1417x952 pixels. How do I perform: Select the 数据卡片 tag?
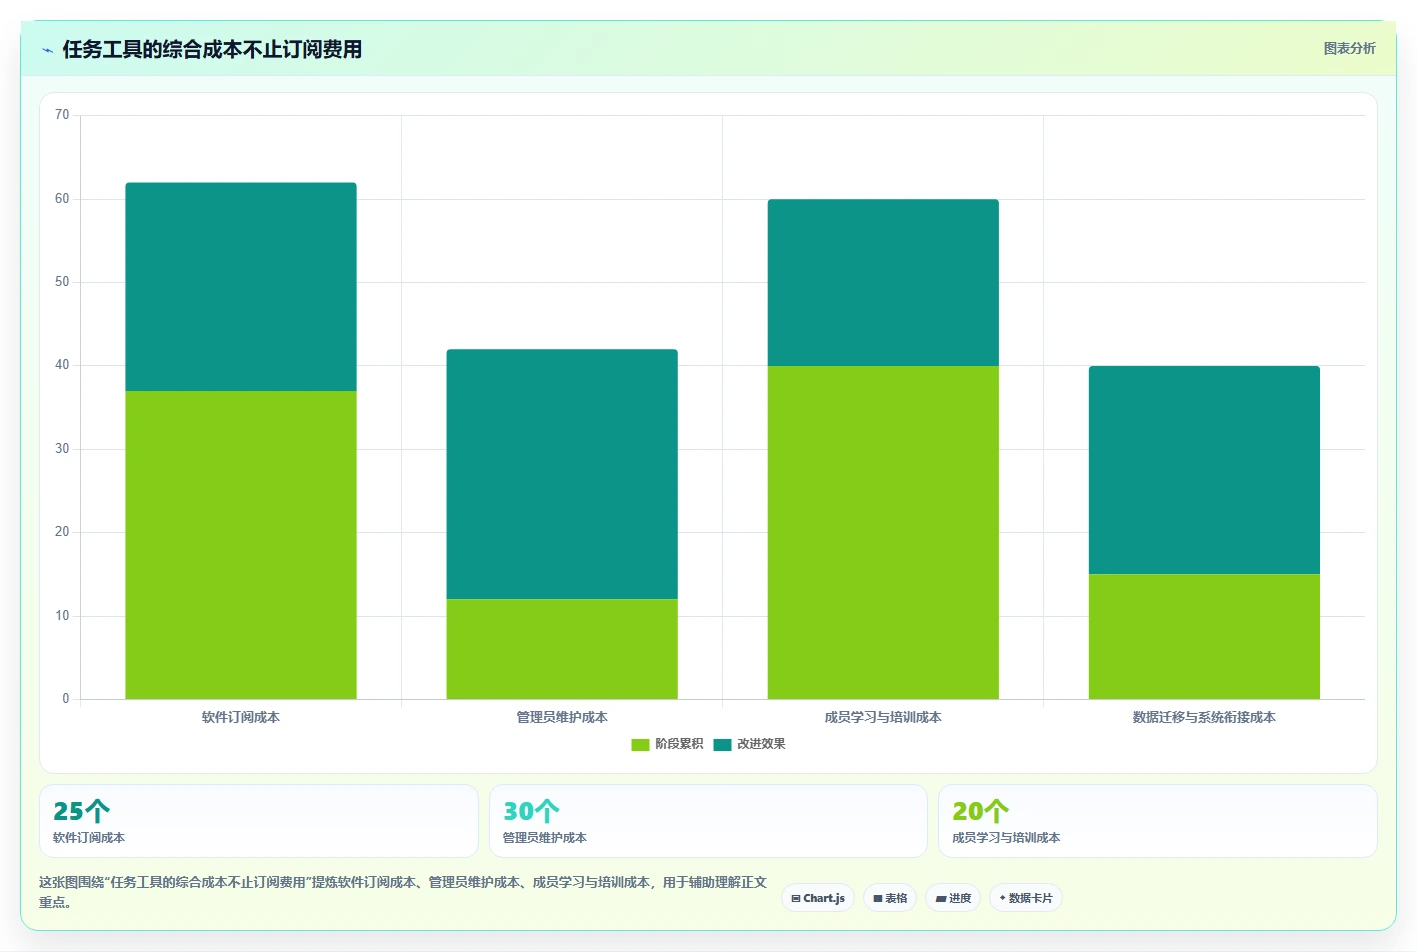coord(1026,898)
